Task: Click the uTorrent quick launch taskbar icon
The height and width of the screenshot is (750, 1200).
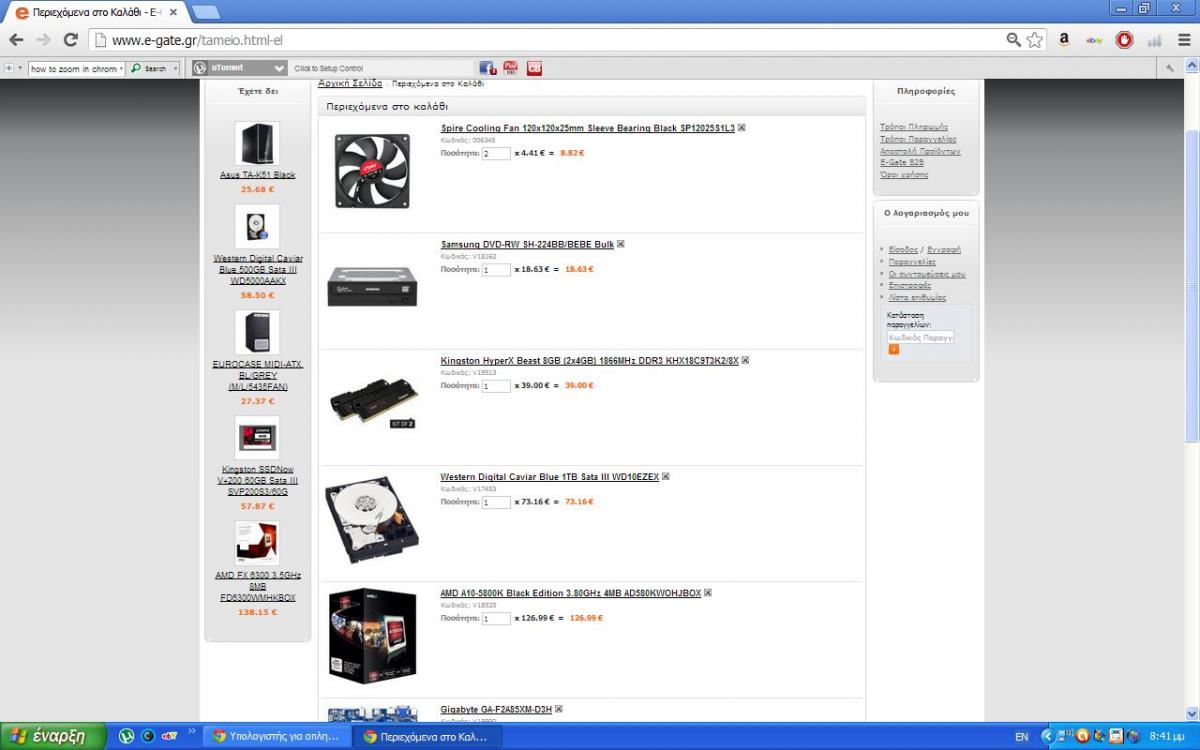Action: click(x=127, y=736)
